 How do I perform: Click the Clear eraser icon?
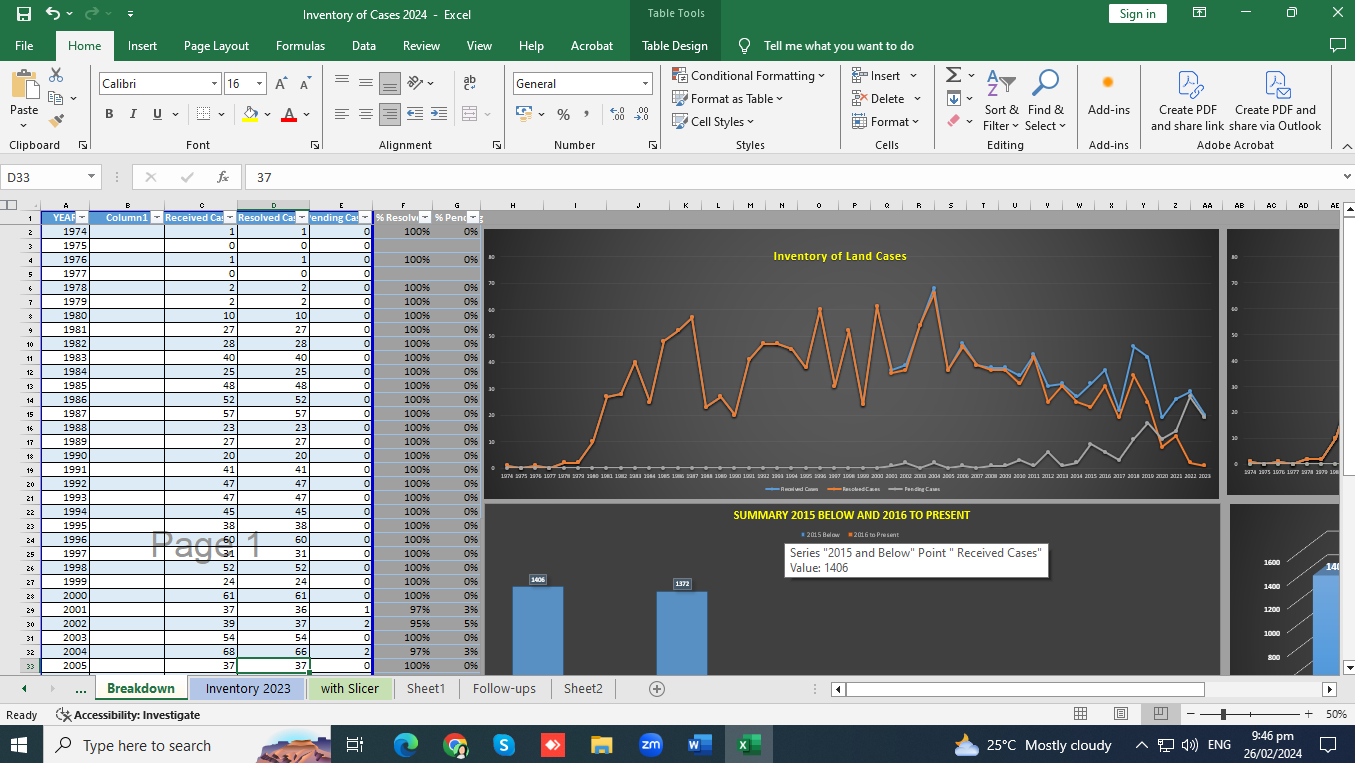pyautogui.click(x=954, y=121)
